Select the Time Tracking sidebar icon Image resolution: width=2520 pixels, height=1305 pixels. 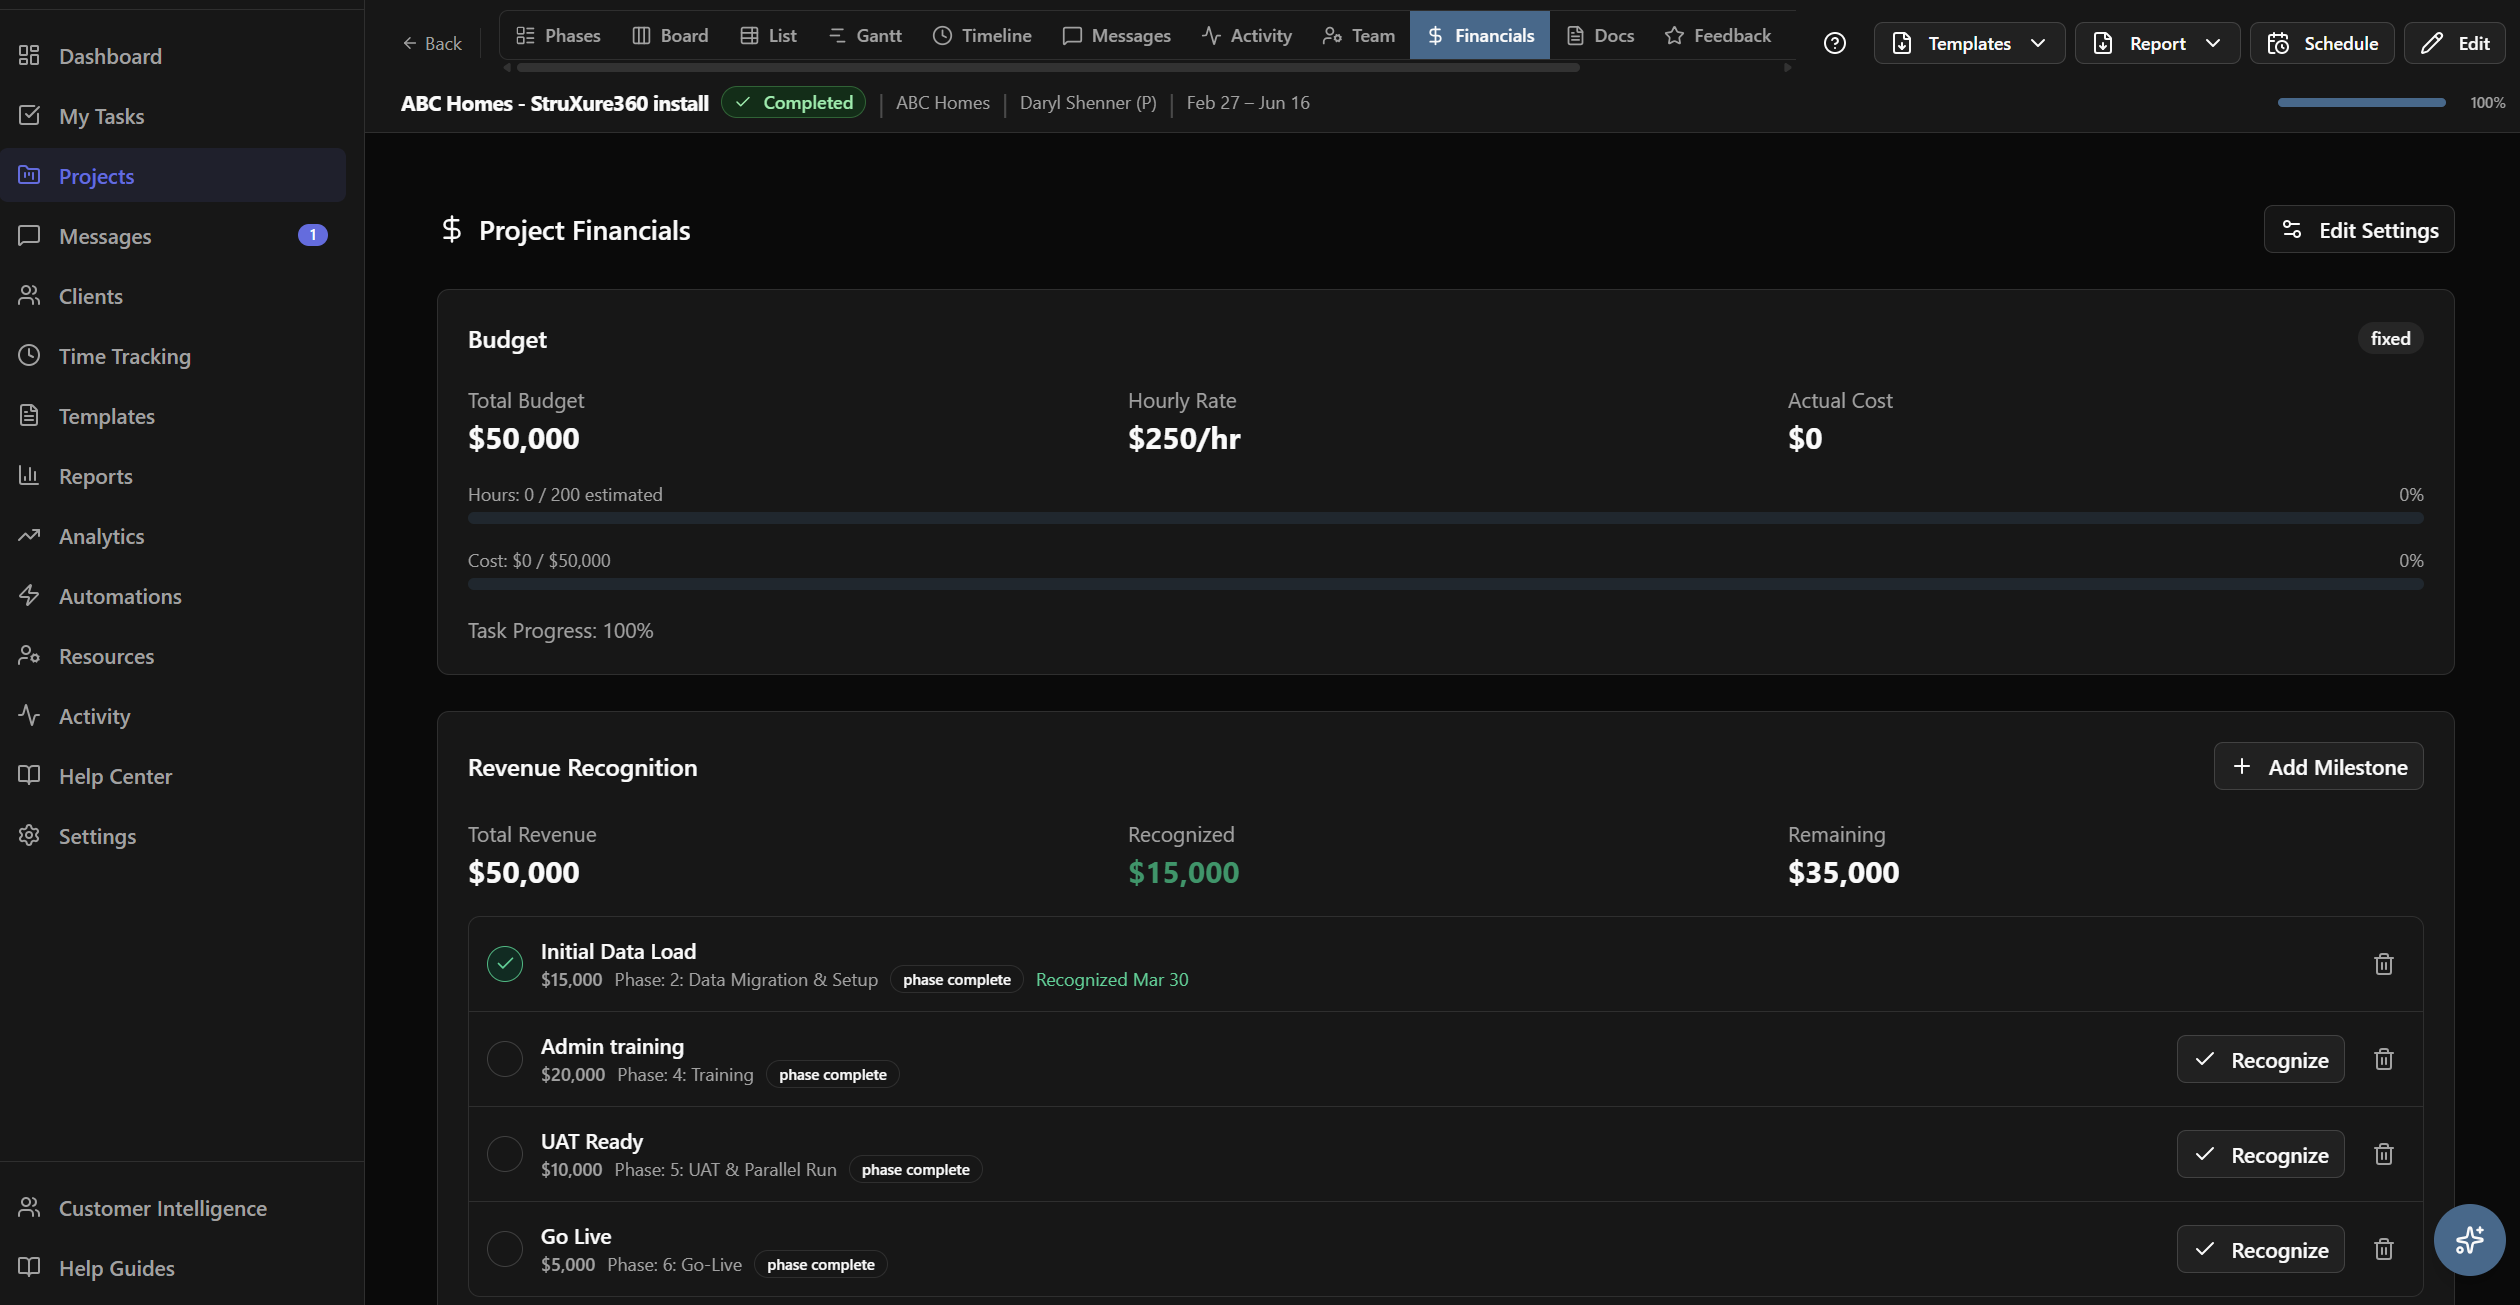point(29,355)
